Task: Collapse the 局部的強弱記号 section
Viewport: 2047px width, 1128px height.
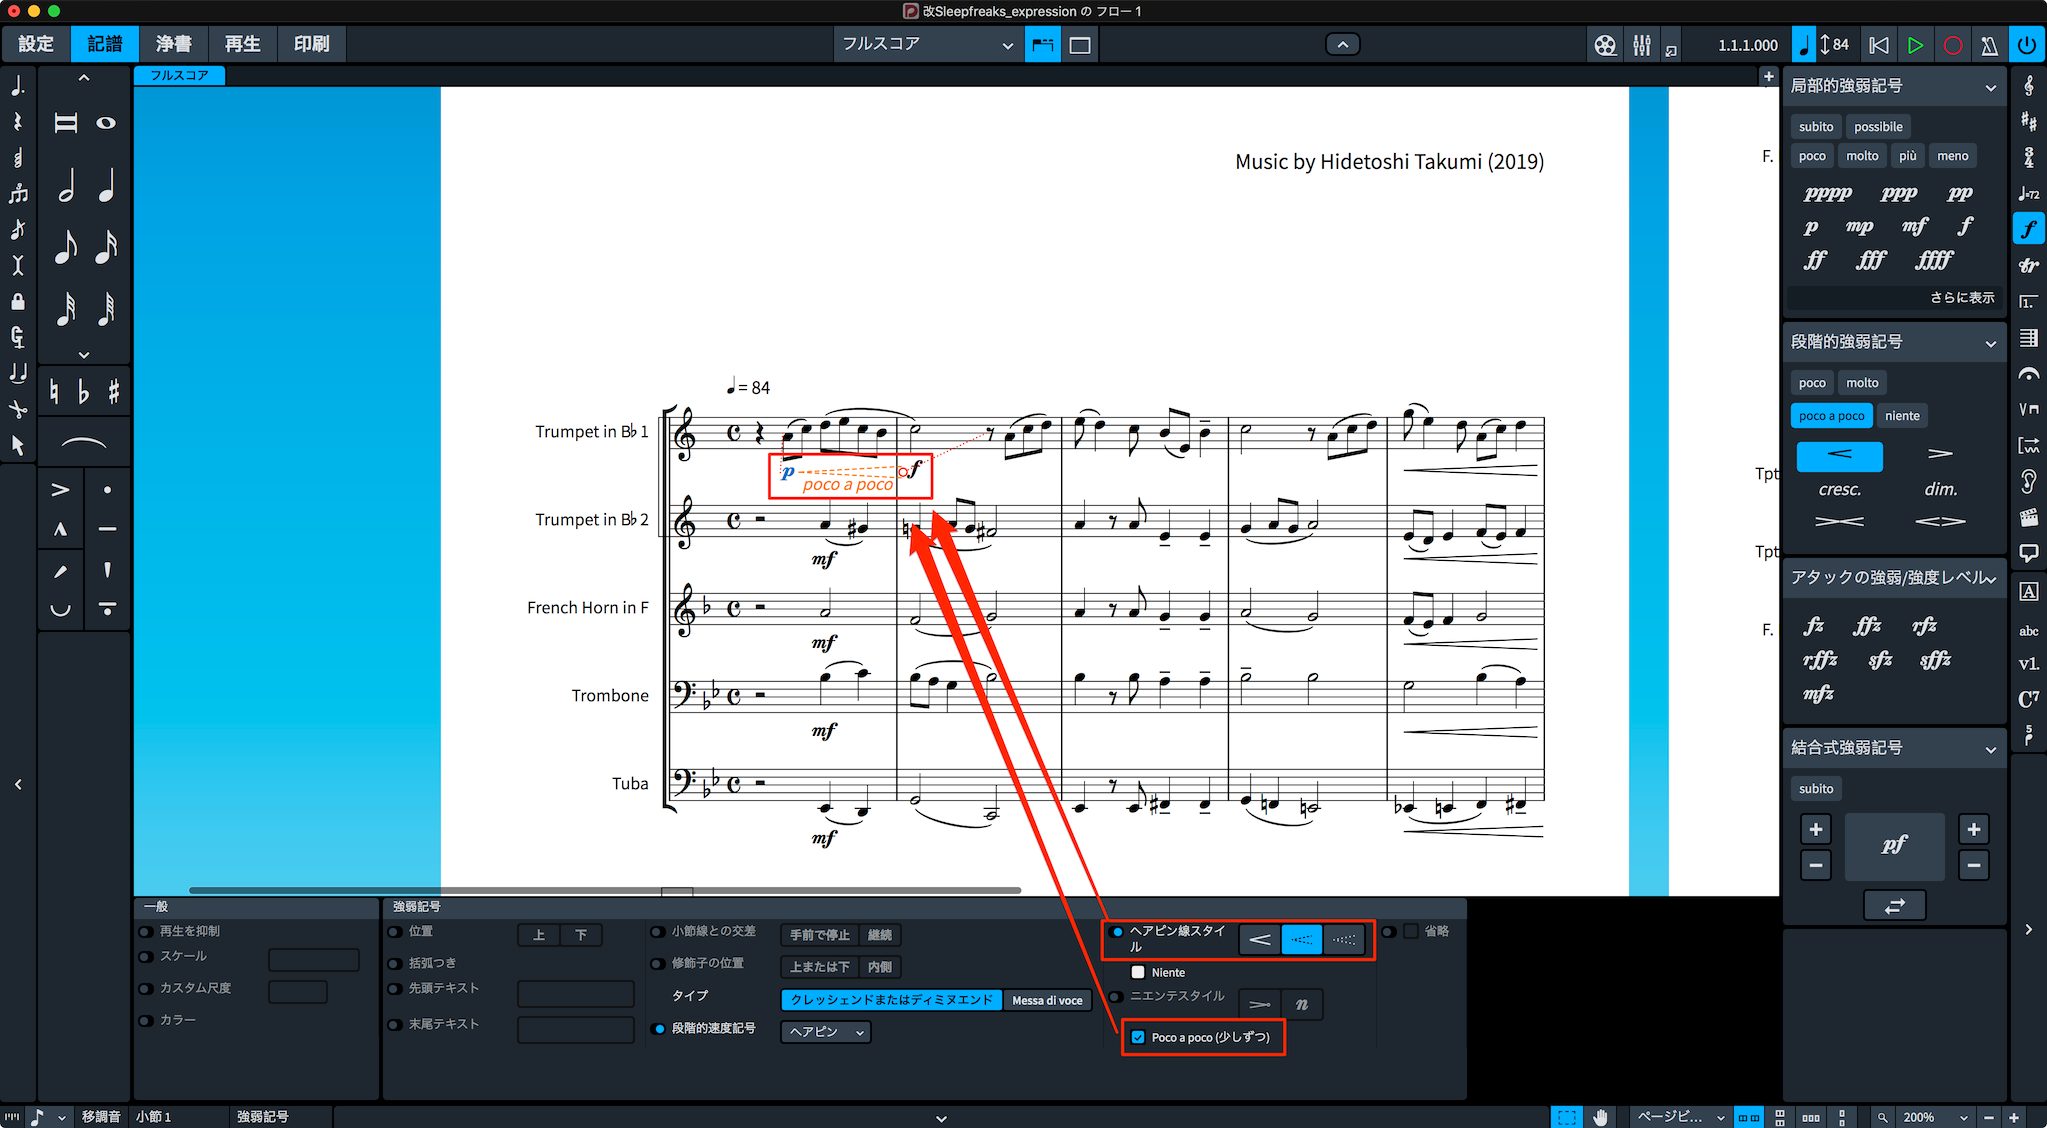Action: 1990,87
